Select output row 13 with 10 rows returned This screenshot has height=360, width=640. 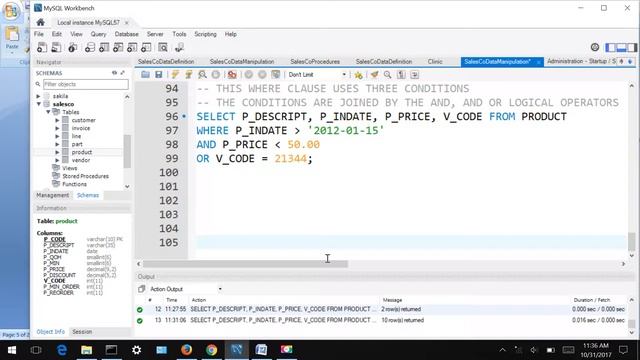(x=382, y=320)
